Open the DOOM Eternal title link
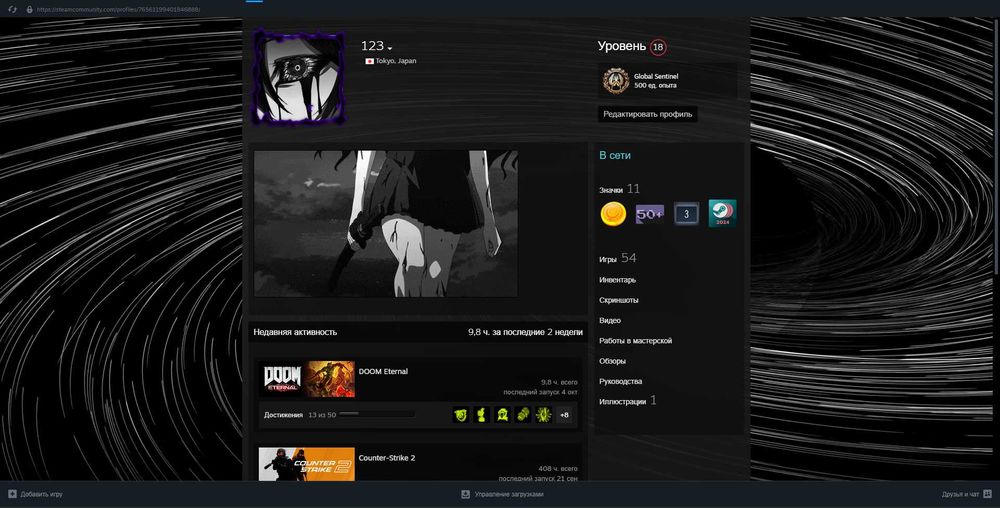This screenshot has height=508, width=1000. [383, 372]
